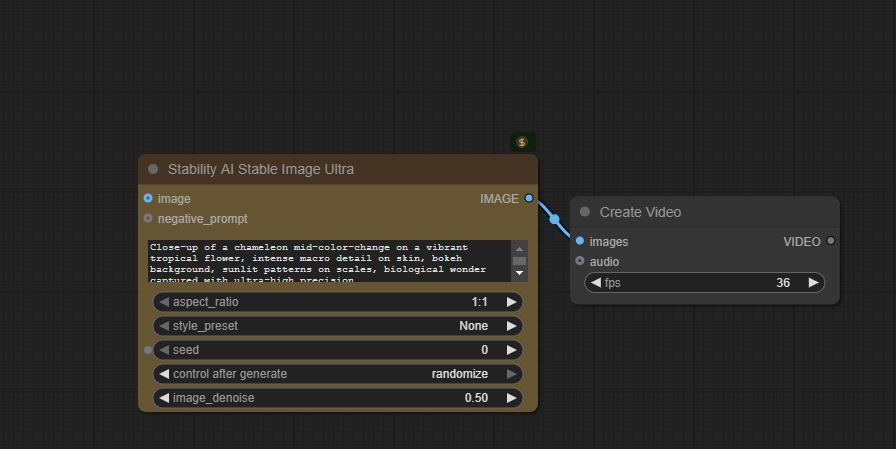Click the IMAGE output socket
This screenshot has height=449, width=896.
529,199
